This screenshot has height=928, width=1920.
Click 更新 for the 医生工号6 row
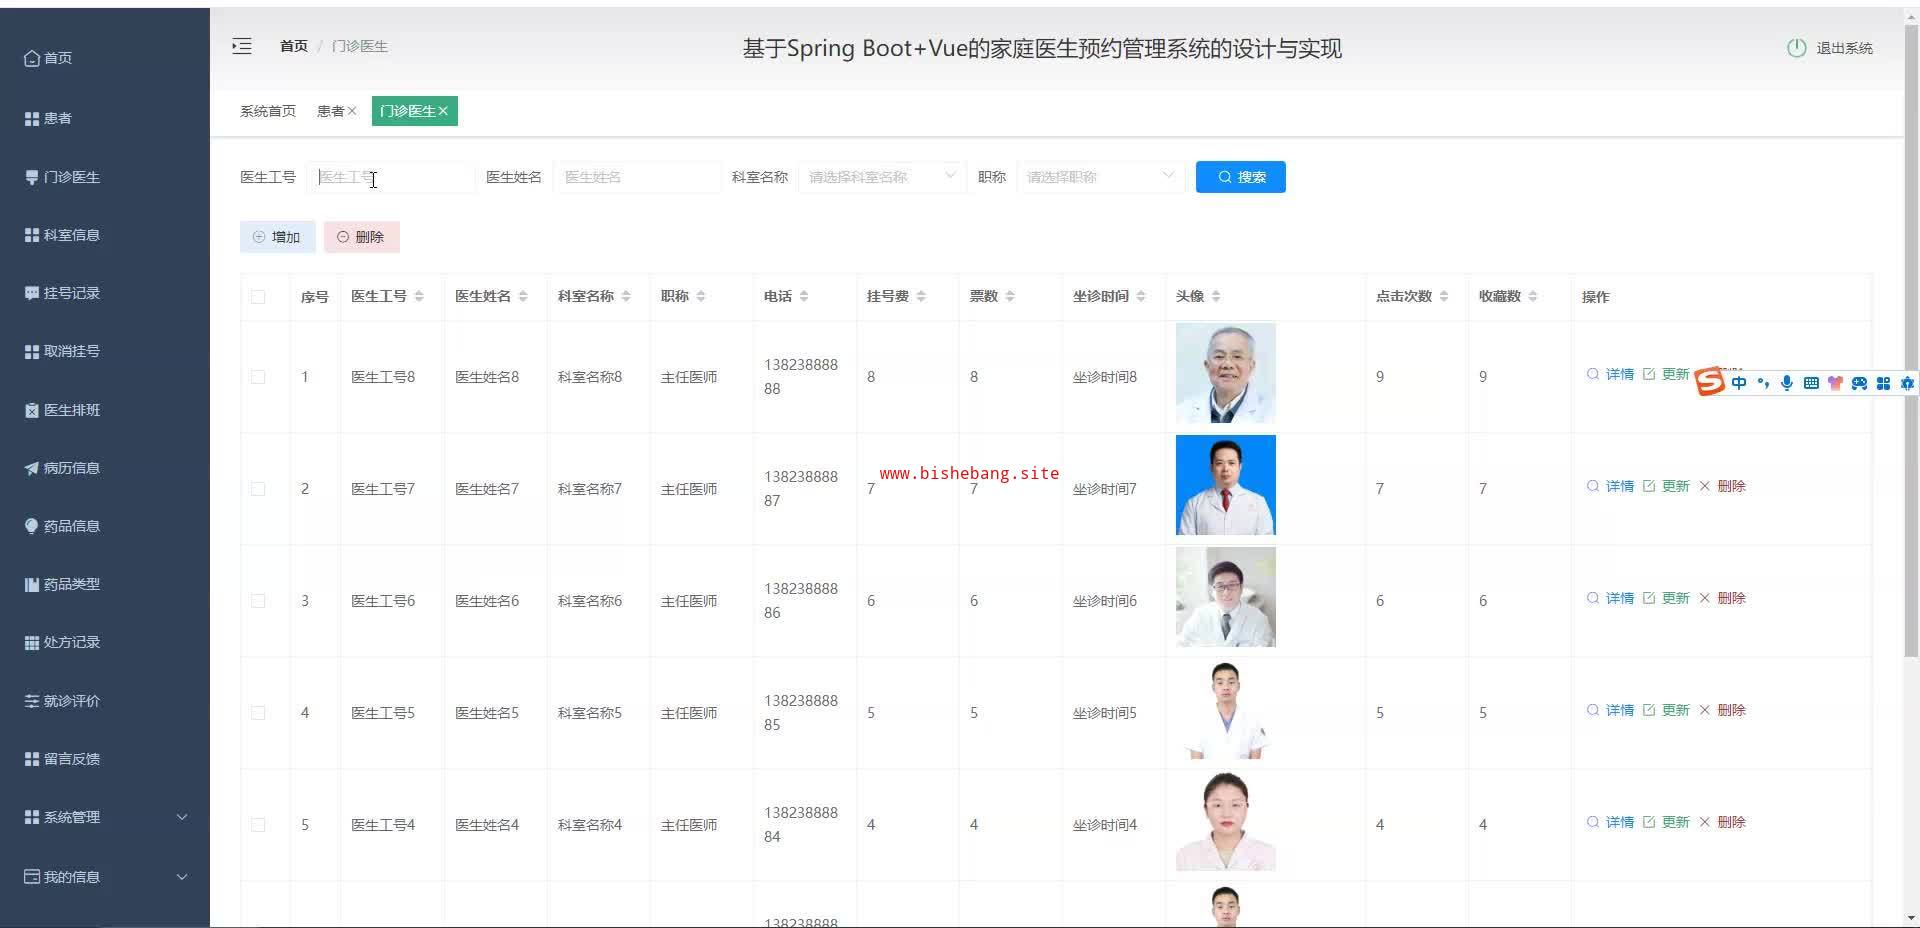click(x=1666, y=598)
